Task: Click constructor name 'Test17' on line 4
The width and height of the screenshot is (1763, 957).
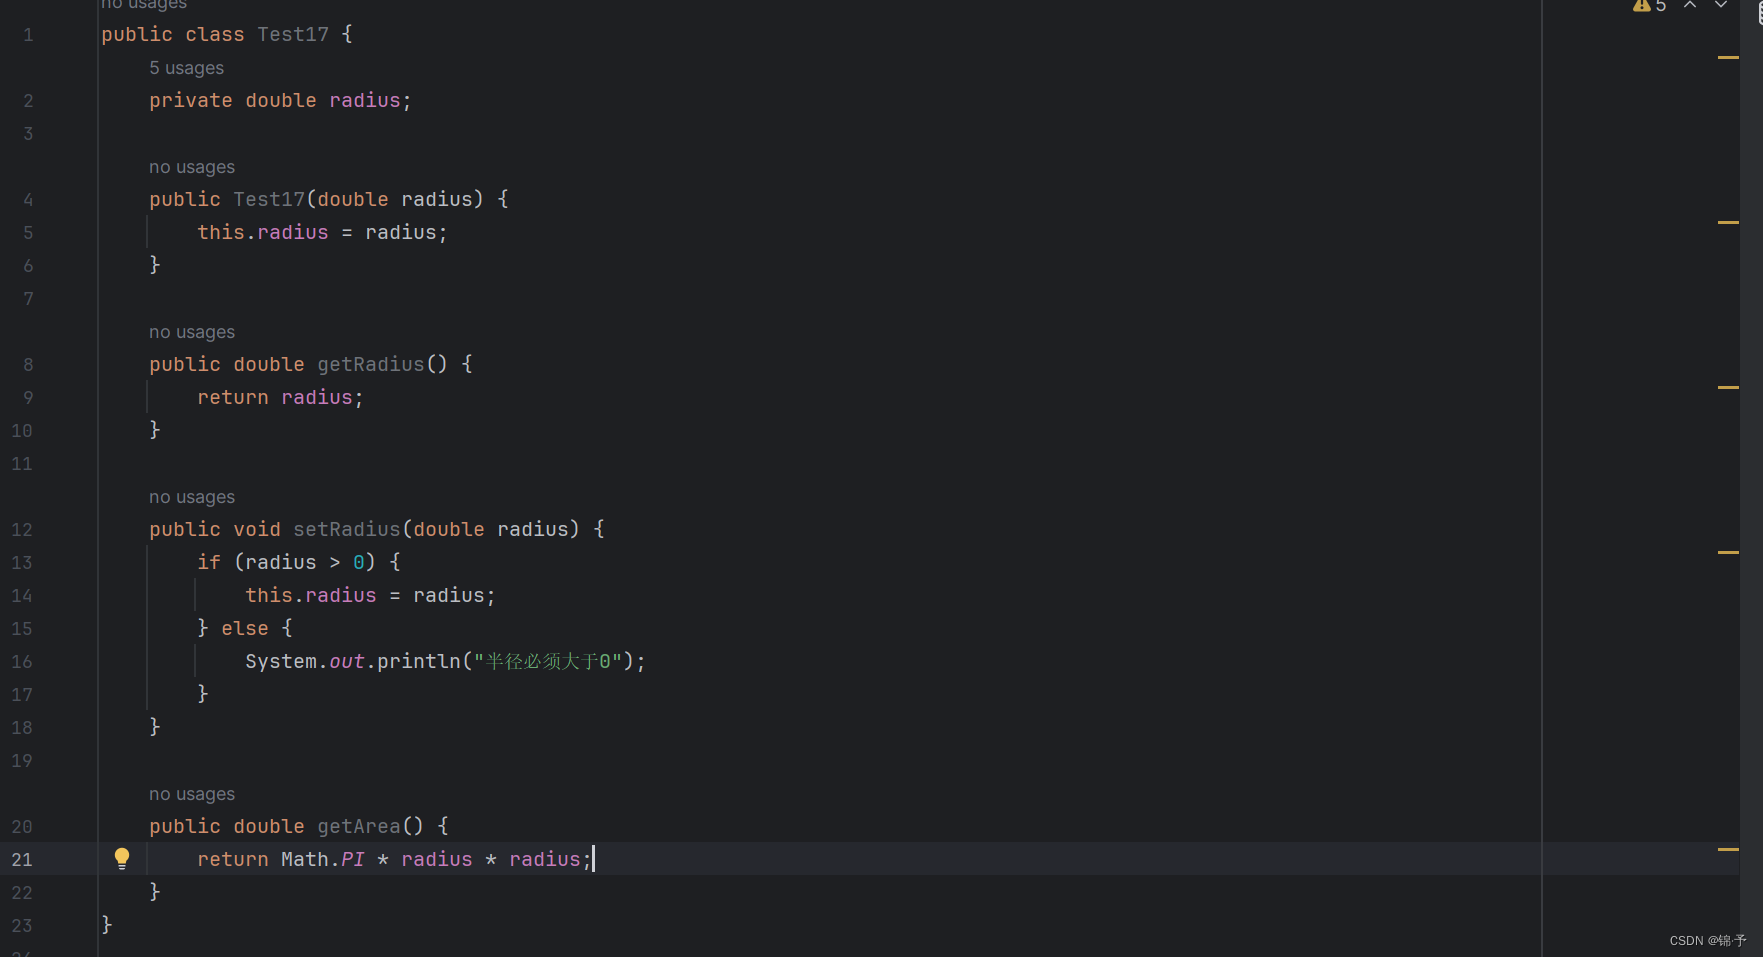Action: pos(269,199)
